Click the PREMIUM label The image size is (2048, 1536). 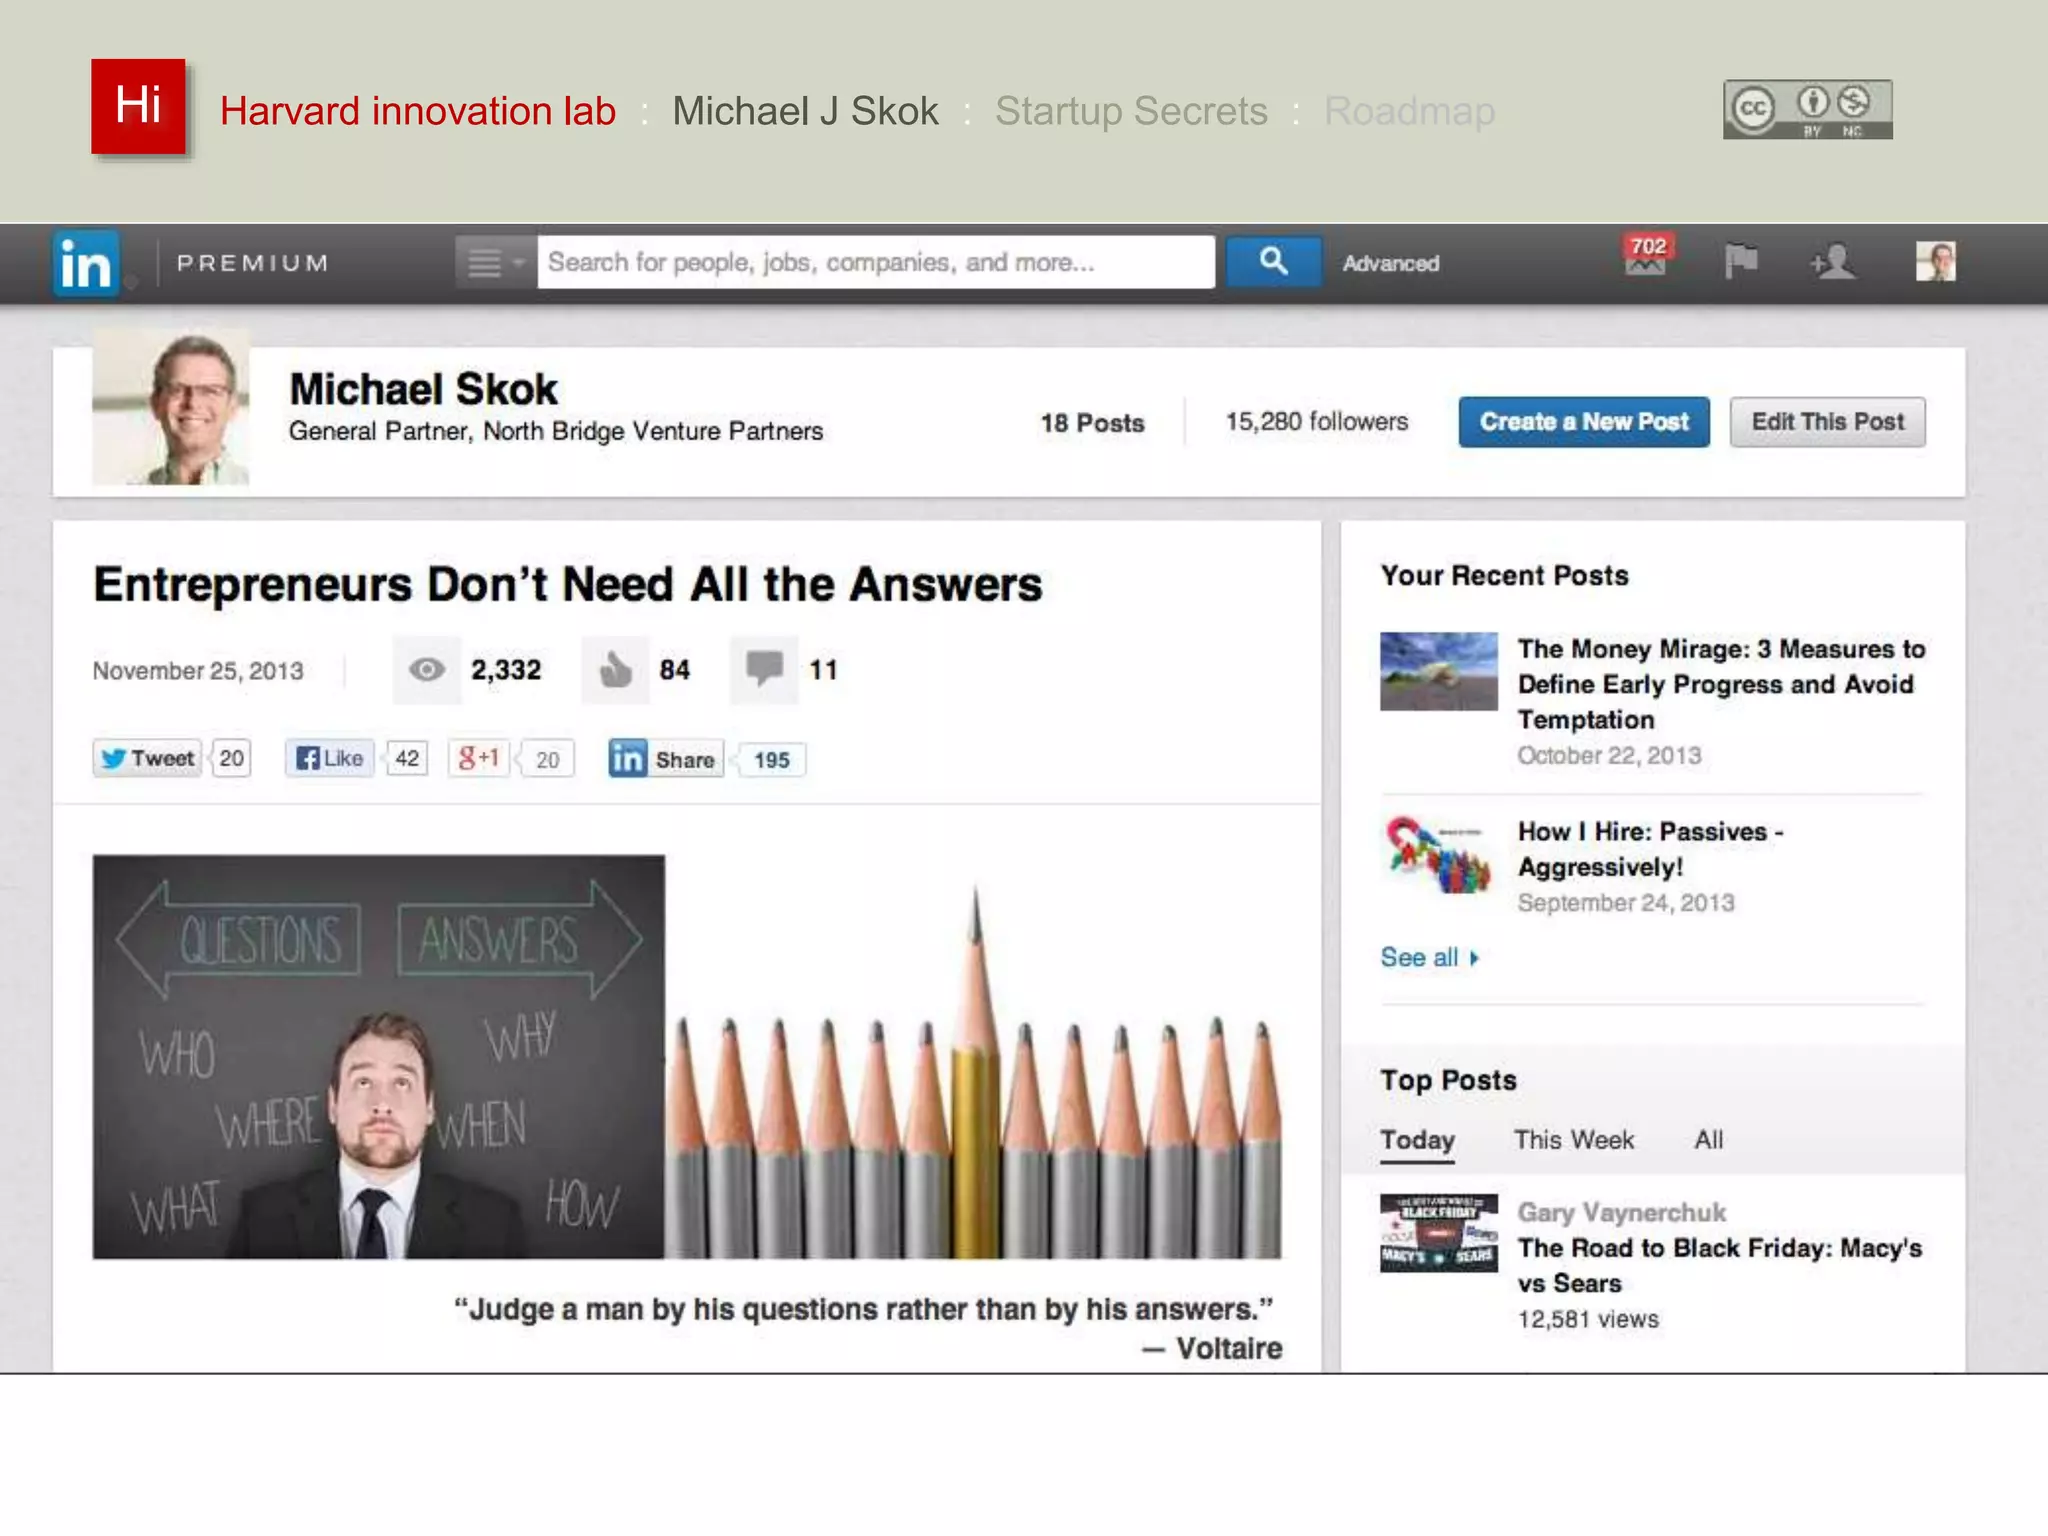[x=253, y=263]
